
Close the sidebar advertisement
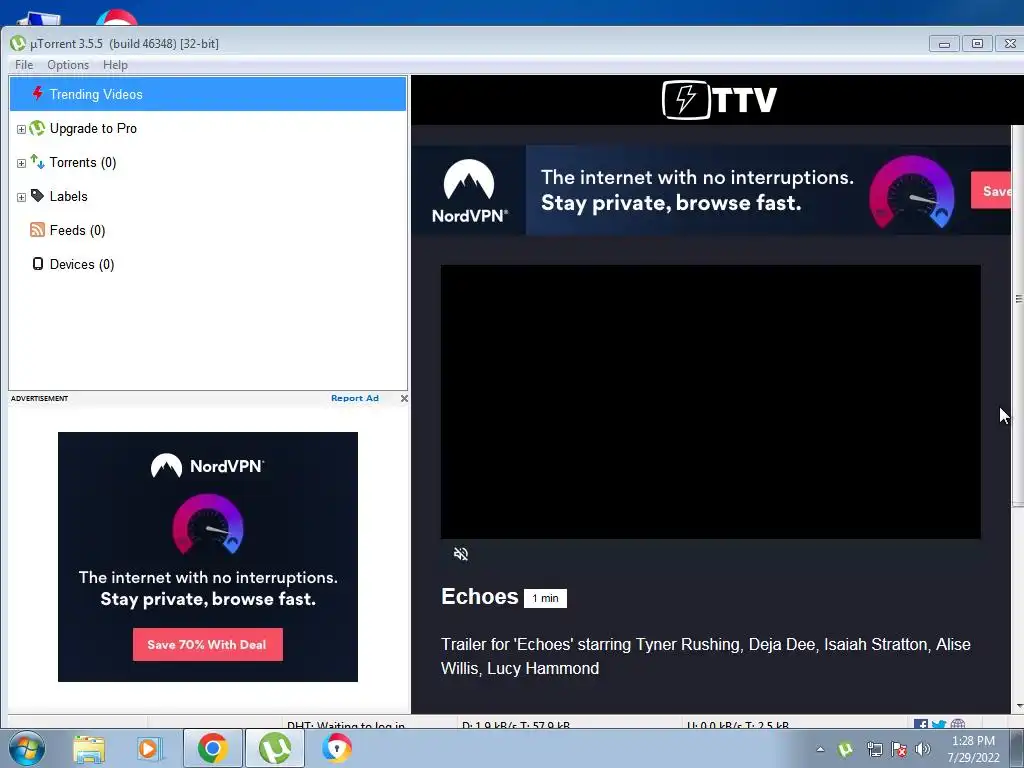404,398
